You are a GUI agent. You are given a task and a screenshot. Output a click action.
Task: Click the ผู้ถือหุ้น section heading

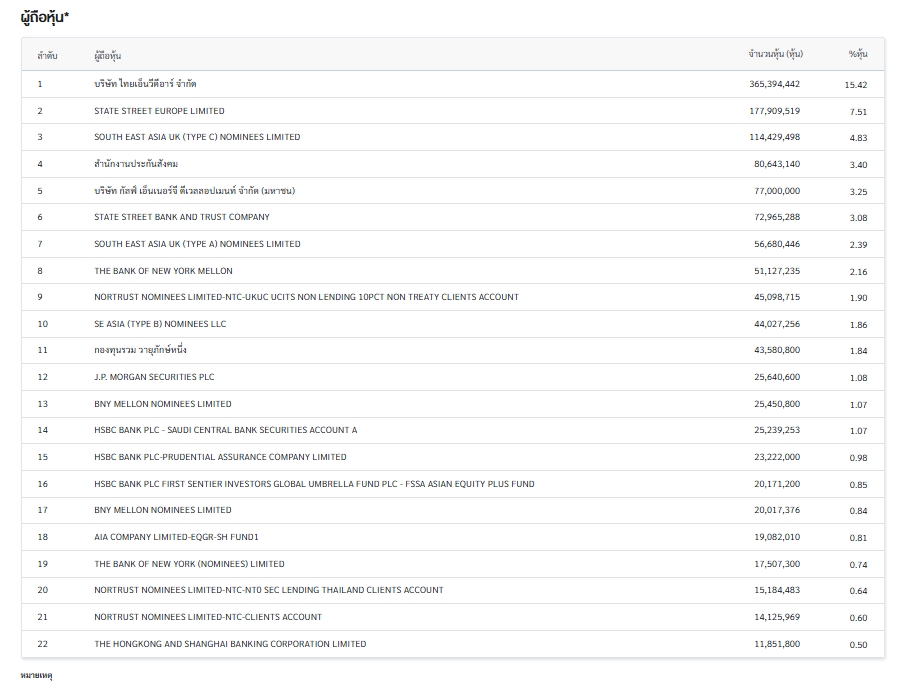[45, 18]
